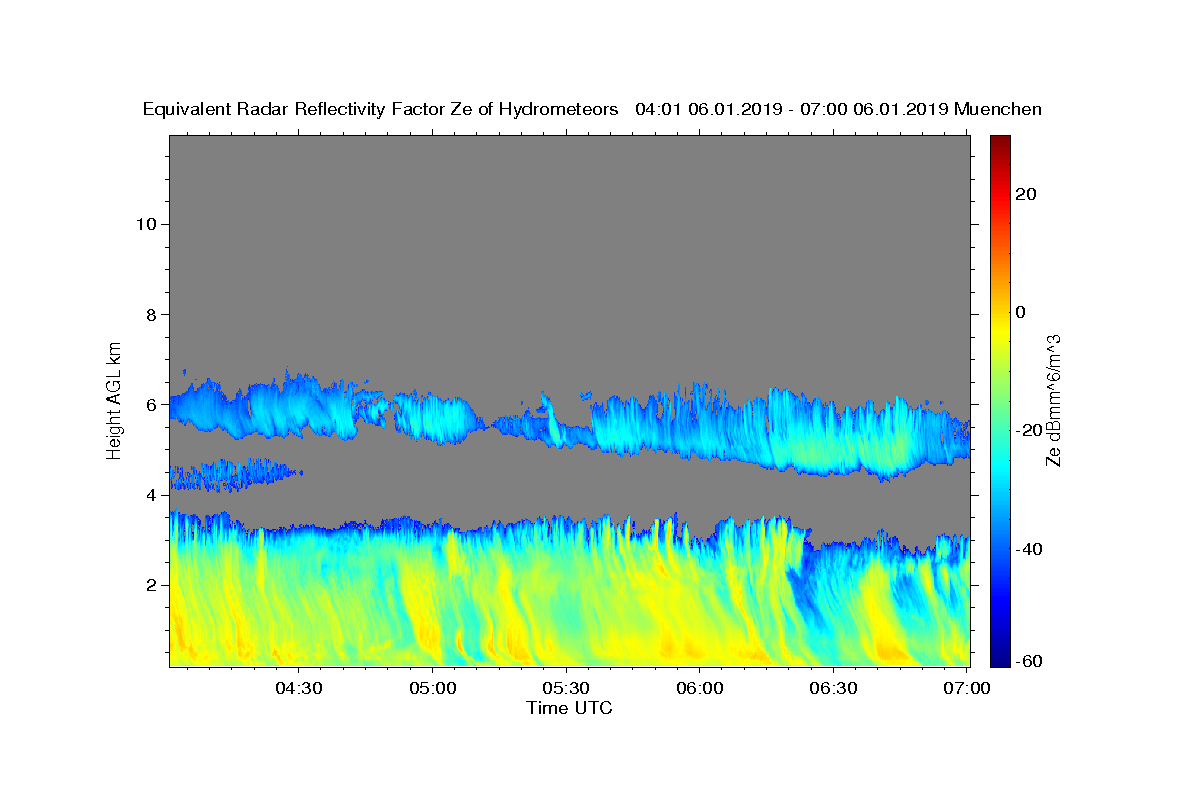Click the colorbar label '0'
The height and width of the screenshot is (800, 1200).
pos(1020,312)
